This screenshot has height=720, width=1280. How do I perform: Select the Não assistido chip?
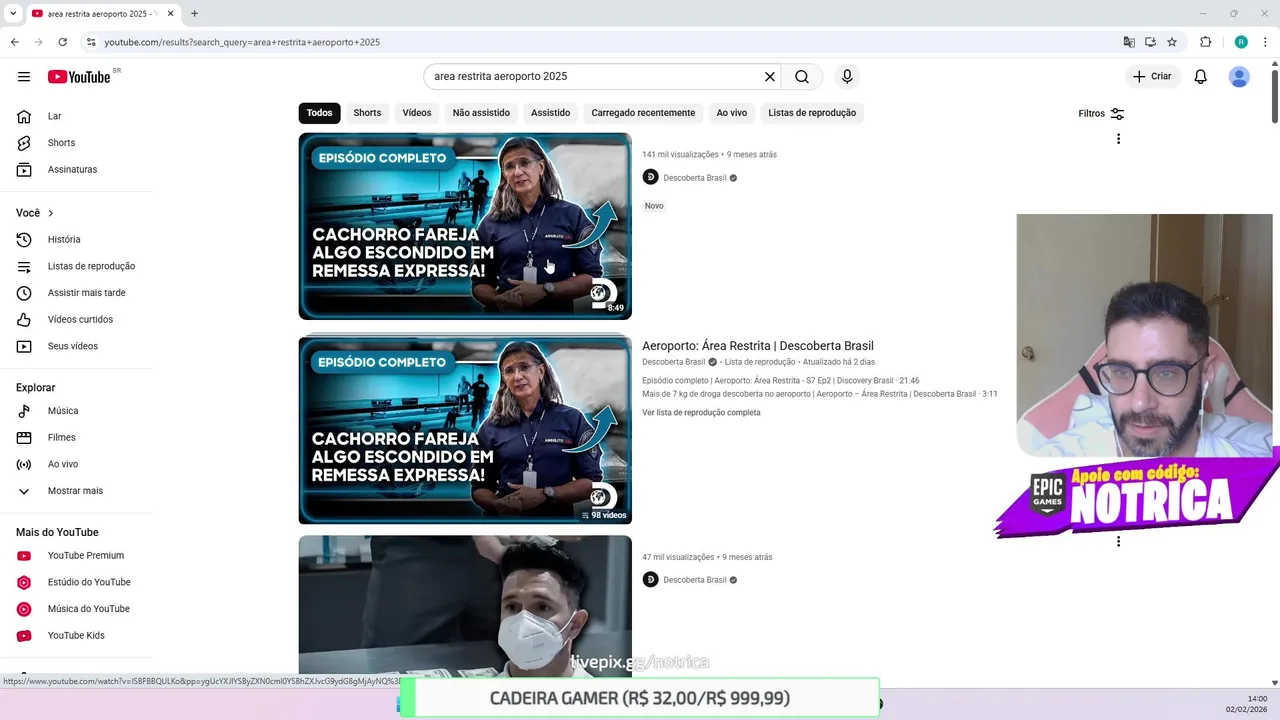coord(481,113)
